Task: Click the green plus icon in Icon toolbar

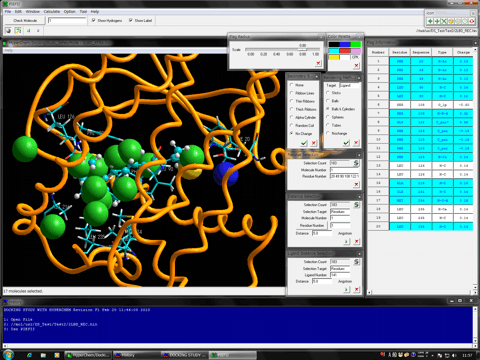Action: [430, 21]
